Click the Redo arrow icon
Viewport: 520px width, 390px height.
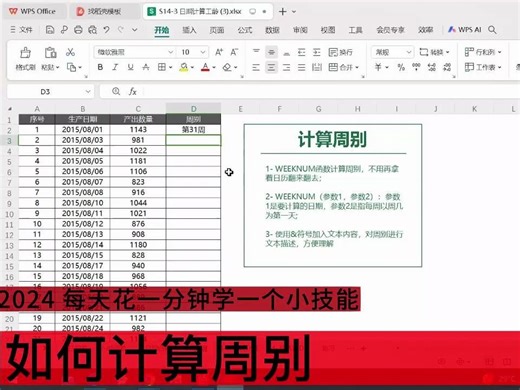click(x=121, y=30)
